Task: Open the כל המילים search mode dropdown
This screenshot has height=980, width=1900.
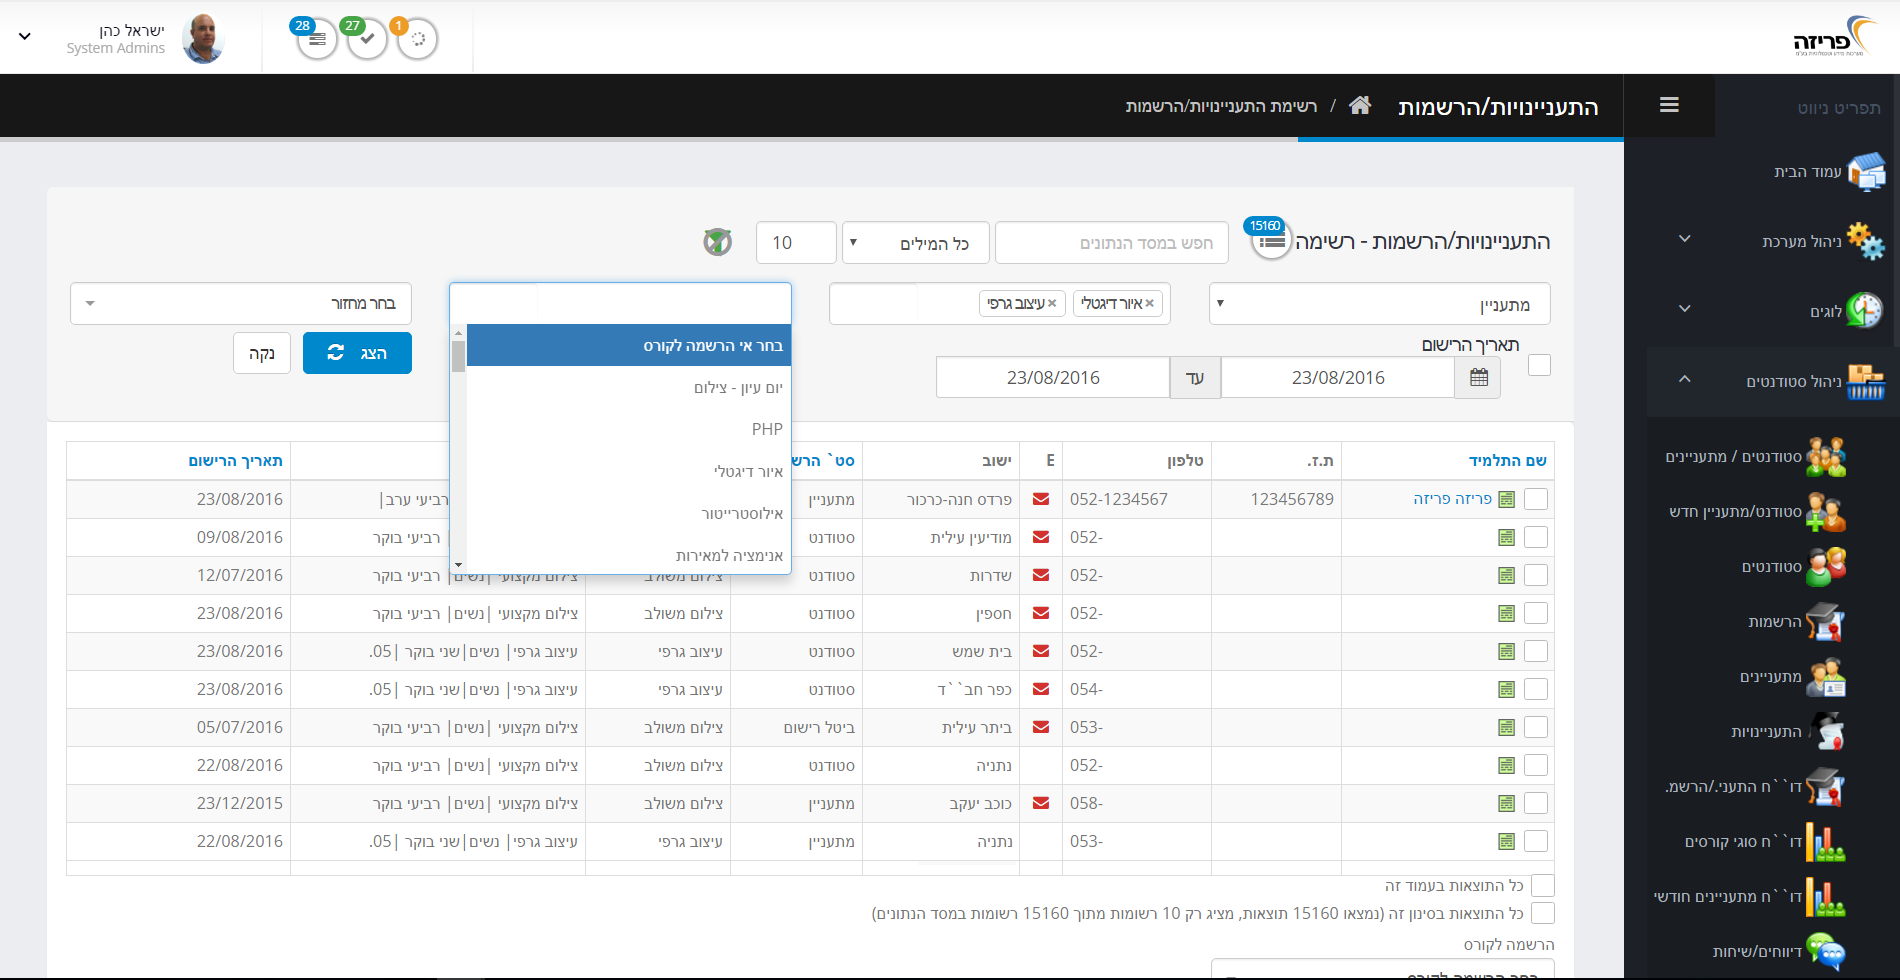Action: click(x=916, y=243)
